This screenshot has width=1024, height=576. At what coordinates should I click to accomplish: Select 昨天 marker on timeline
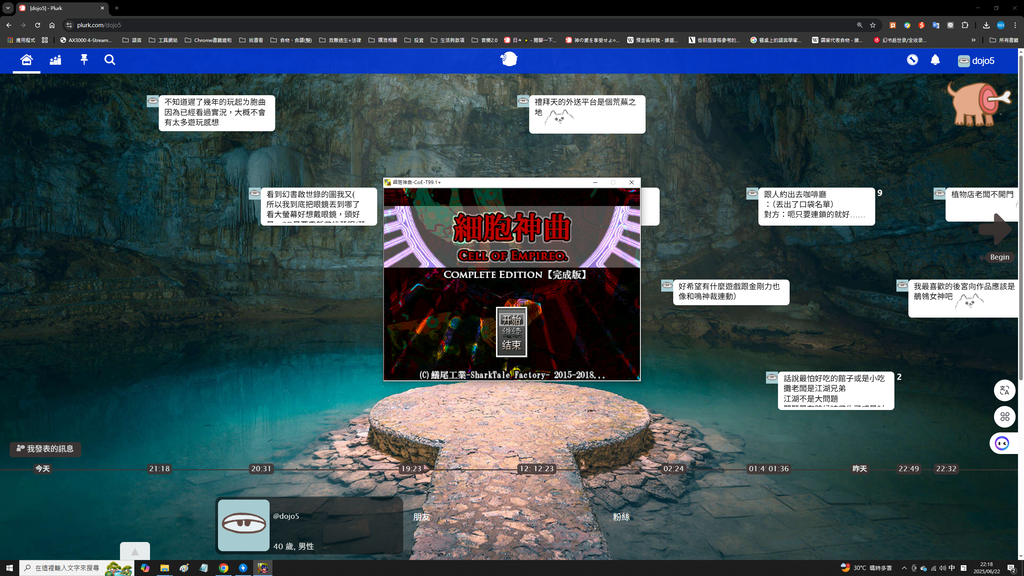coord(859,469)
